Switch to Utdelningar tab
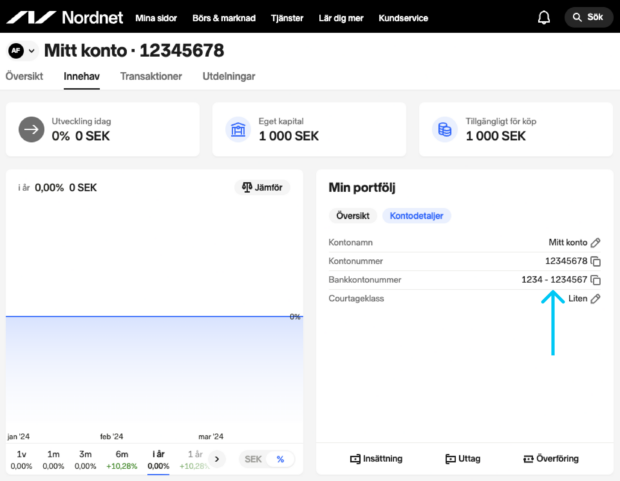Screen dimensions: 620x481 229,76
